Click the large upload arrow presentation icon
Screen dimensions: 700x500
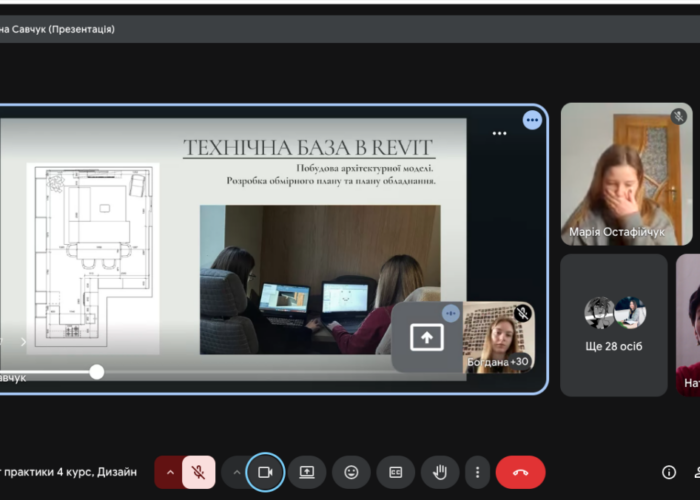(427, 338)
